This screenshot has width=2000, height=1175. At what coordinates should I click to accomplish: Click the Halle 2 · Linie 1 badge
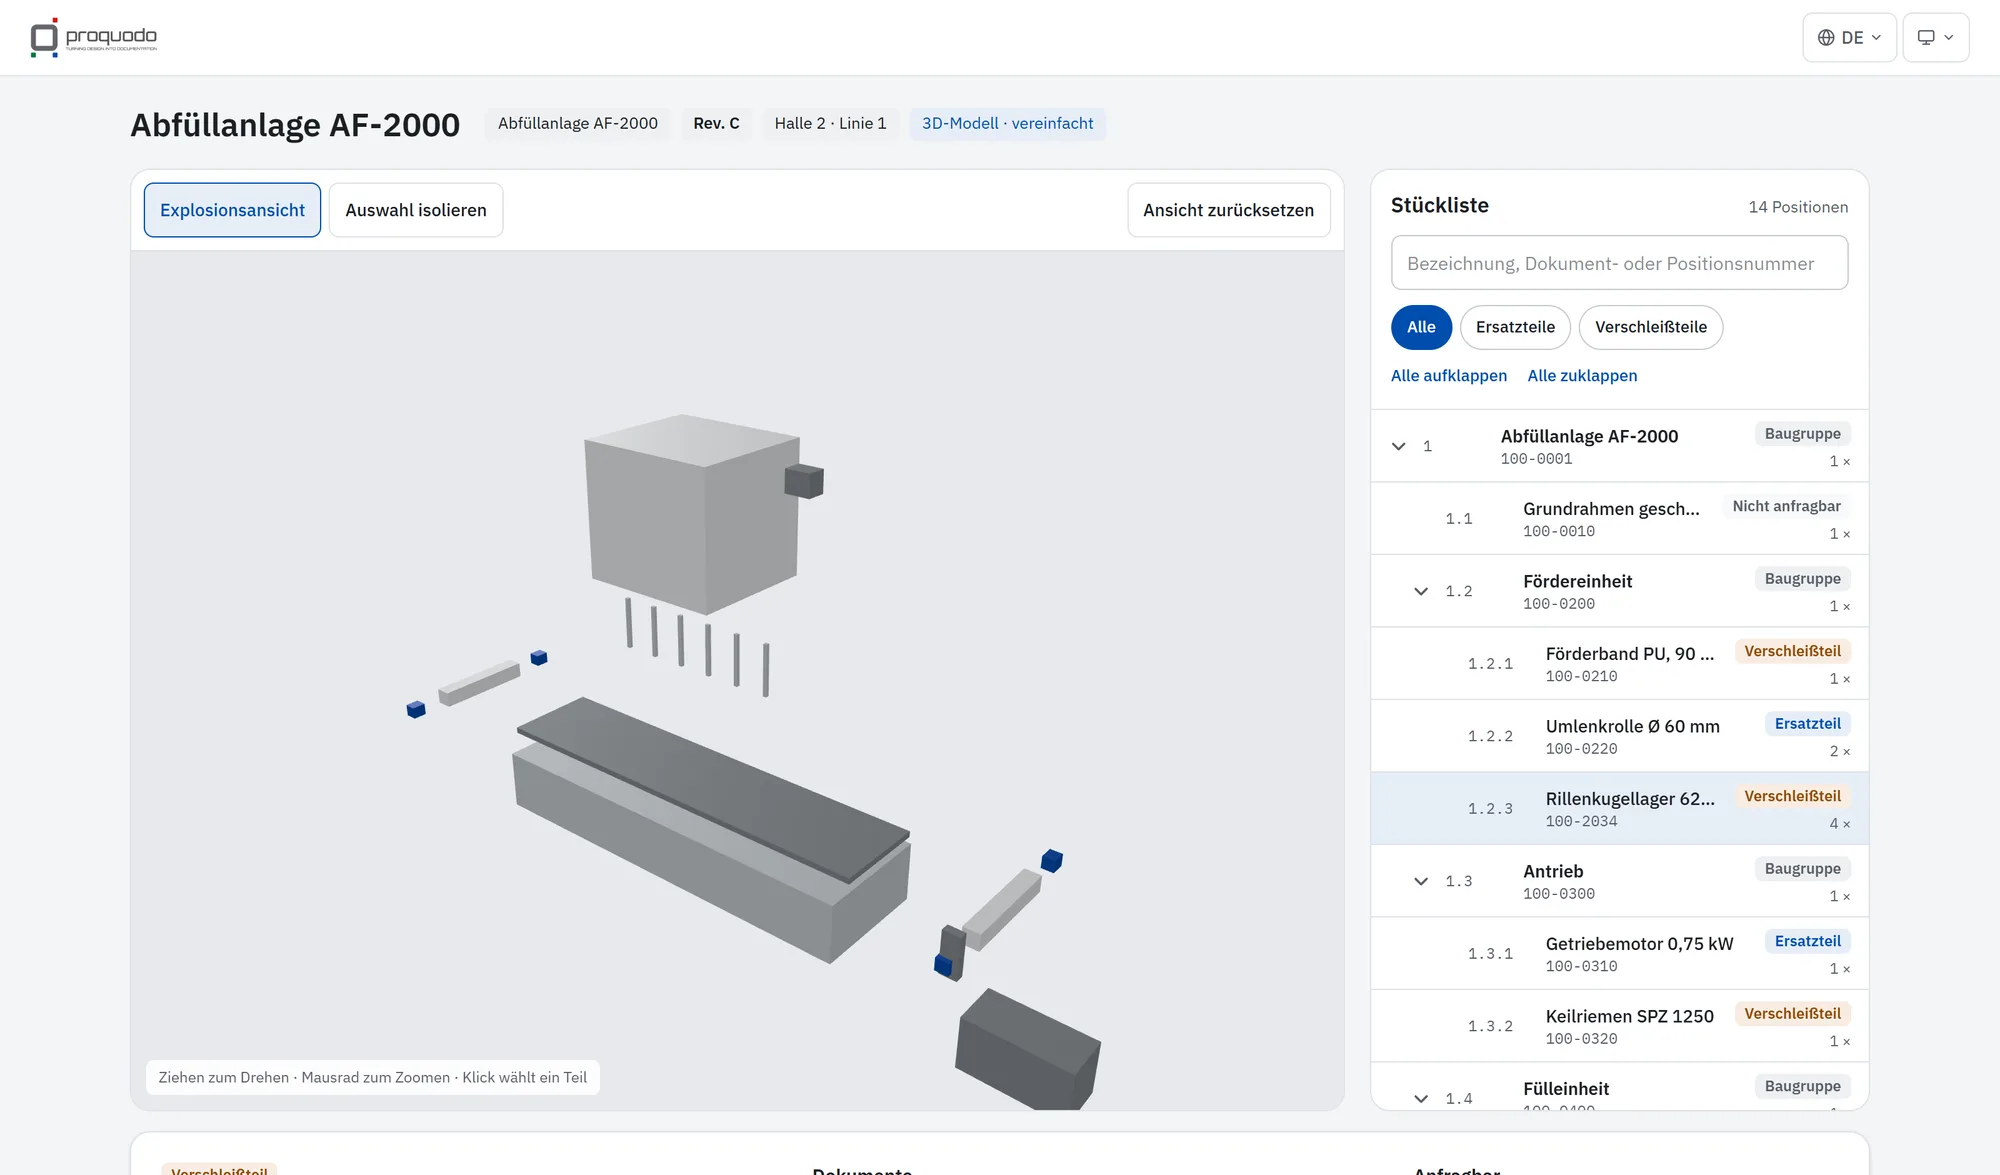pyautogui.click(x=830, y=123)
